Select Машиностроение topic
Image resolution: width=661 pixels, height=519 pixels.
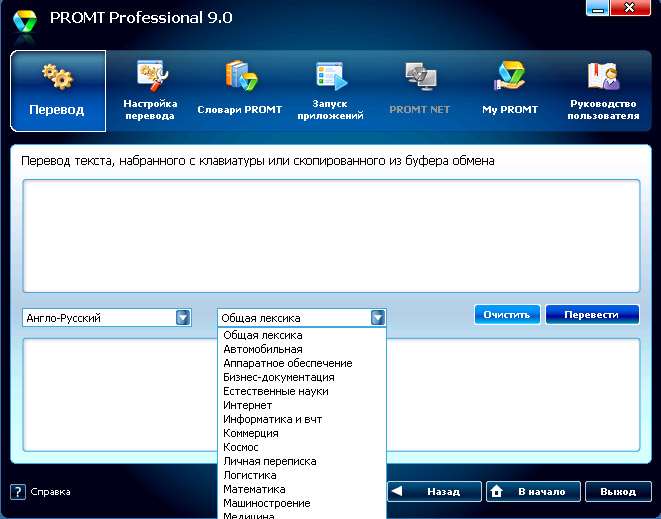pyautogui.click(x=302, y=503)
